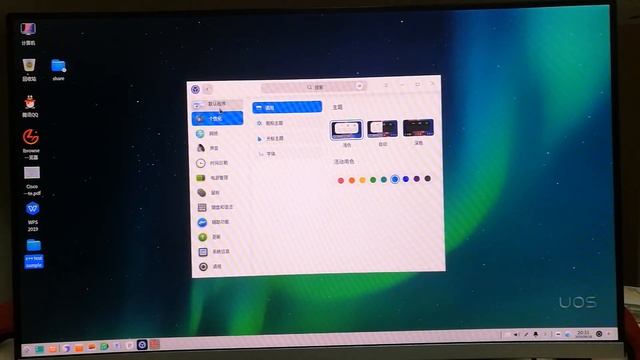Pick the purple accent color
The width and height of the screenshot is (640, 360).
[x=416, y=179]
